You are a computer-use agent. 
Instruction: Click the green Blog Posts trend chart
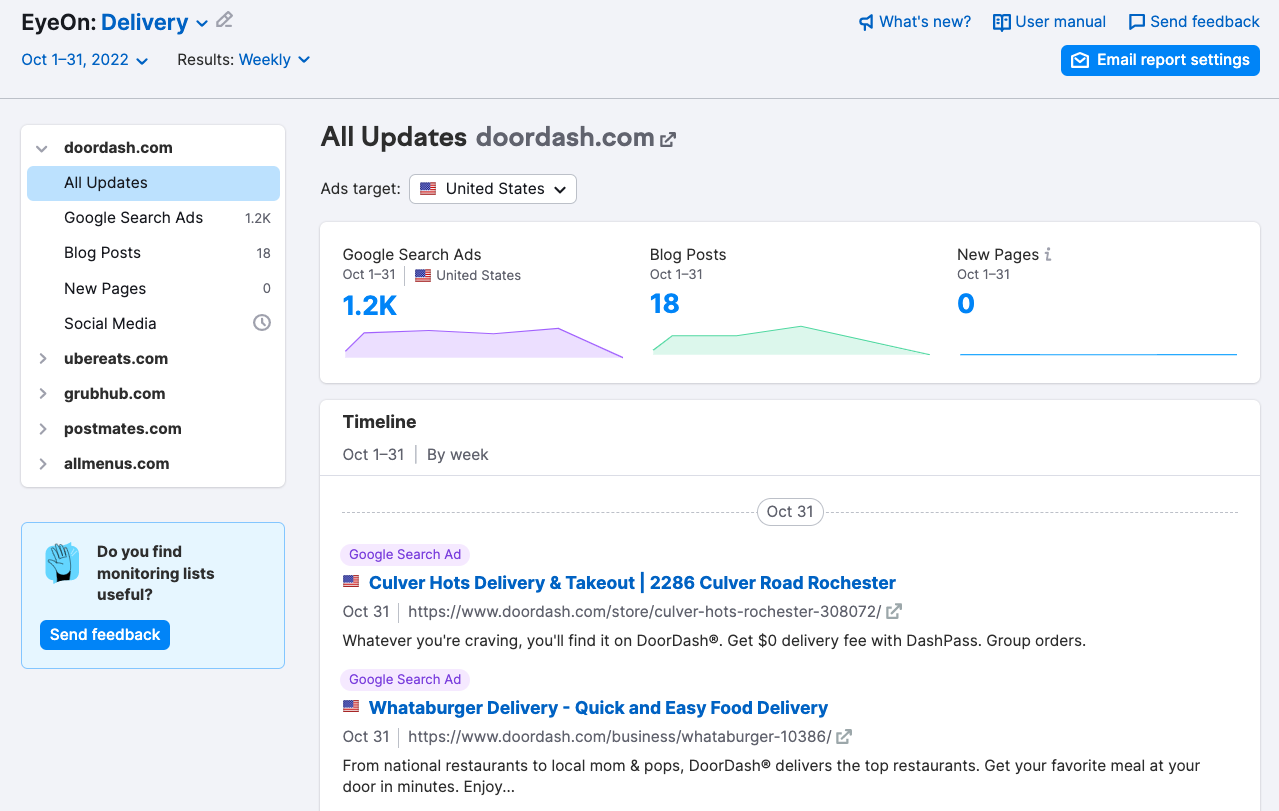(x=791, y=340)
